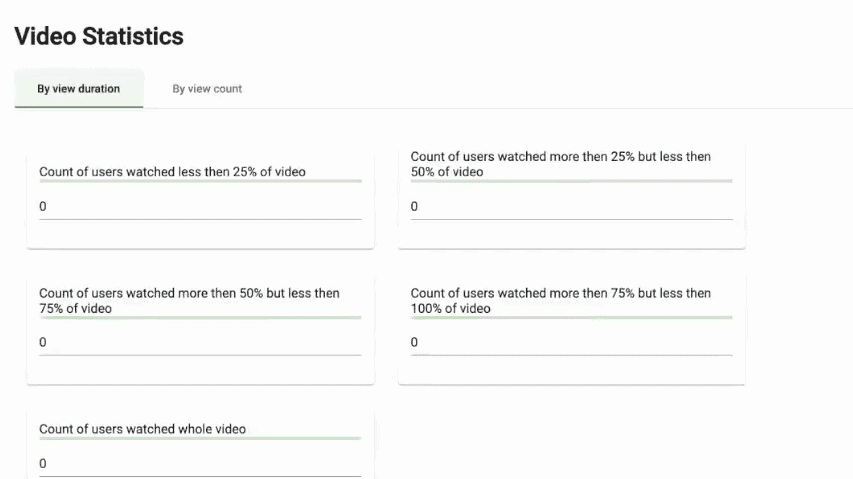853x479 pixels.
Task: Click progress bar under 25%-50% label
Action: click(x=571, y=181)
